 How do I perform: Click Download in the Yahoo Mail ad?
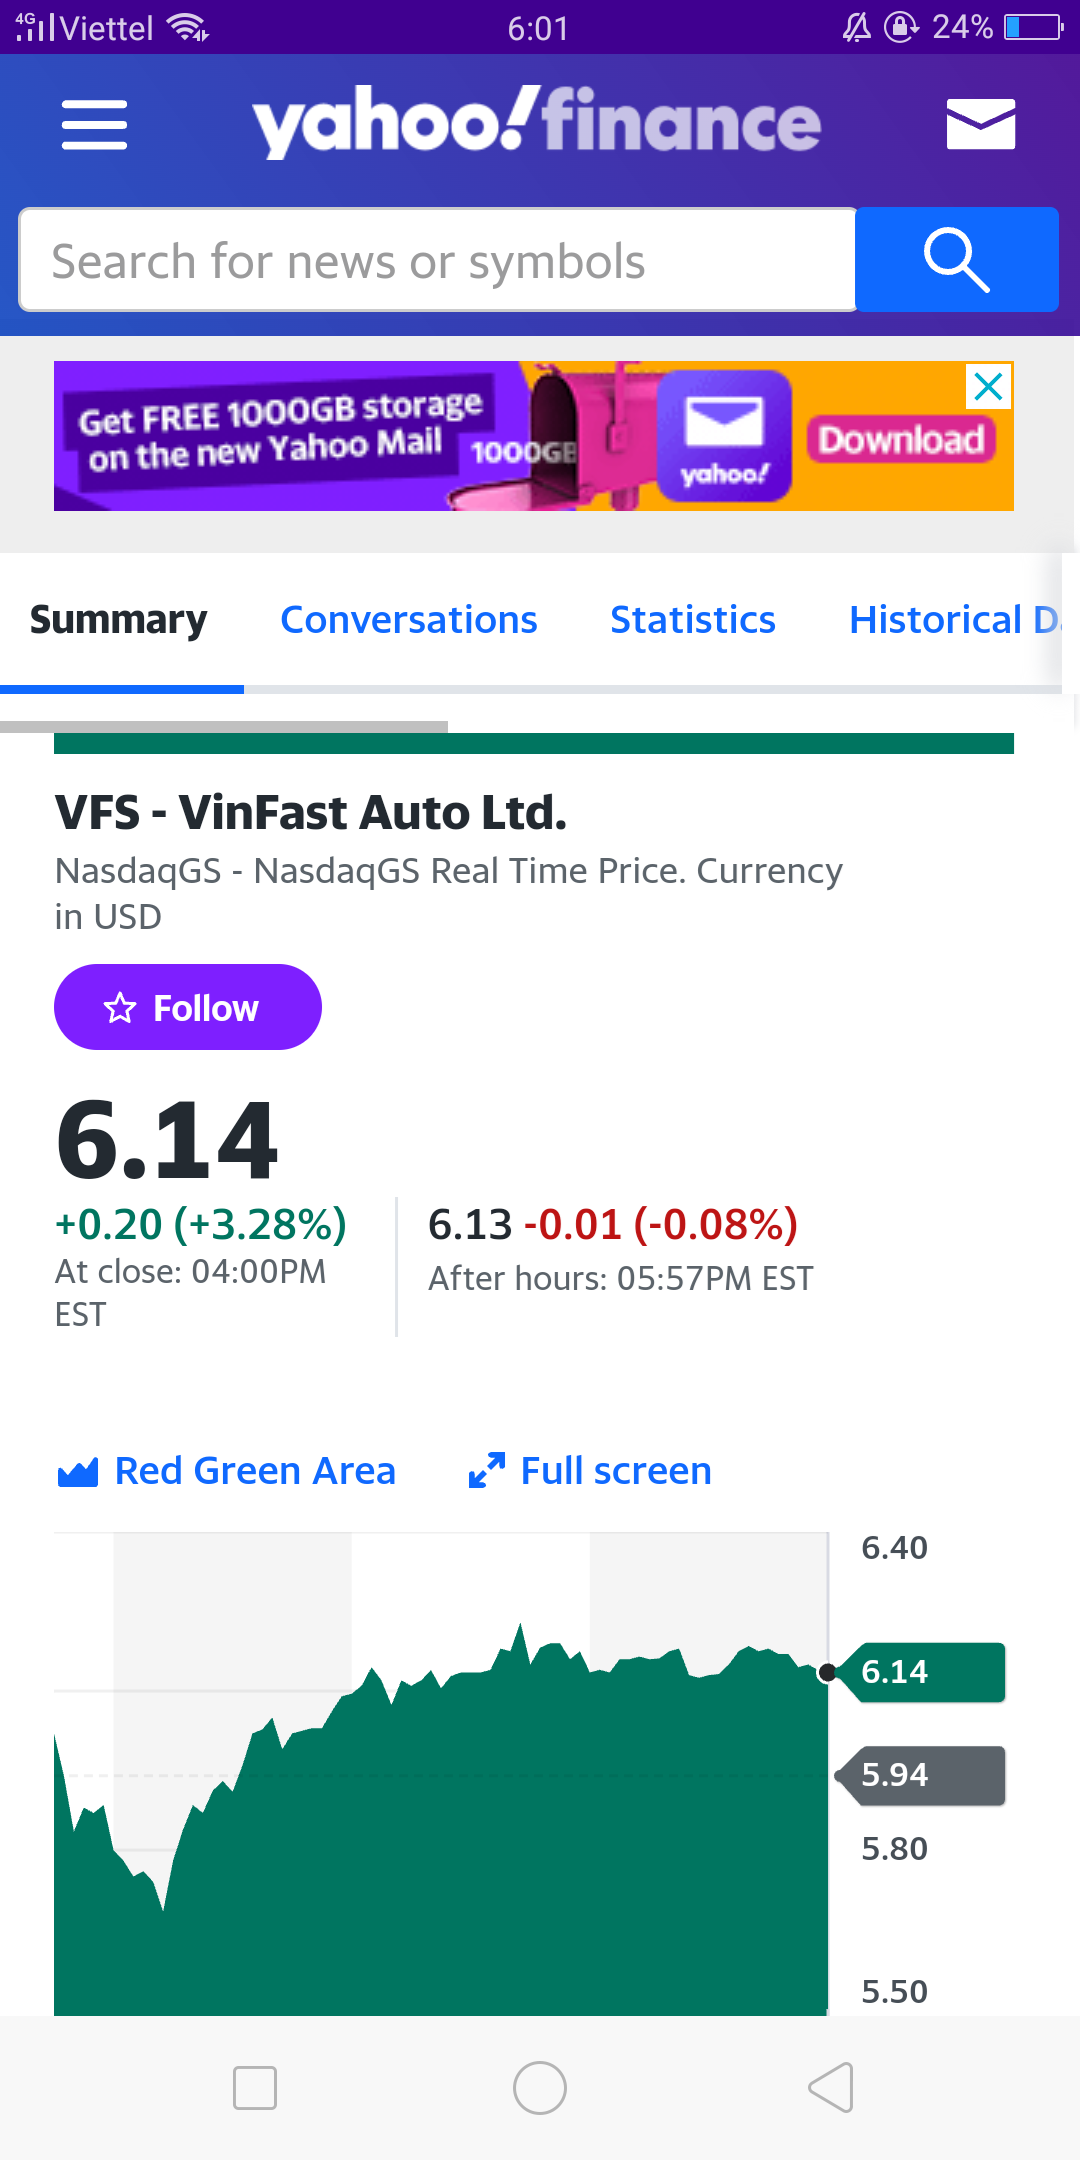pyautogui.click(x=901, y=440)
